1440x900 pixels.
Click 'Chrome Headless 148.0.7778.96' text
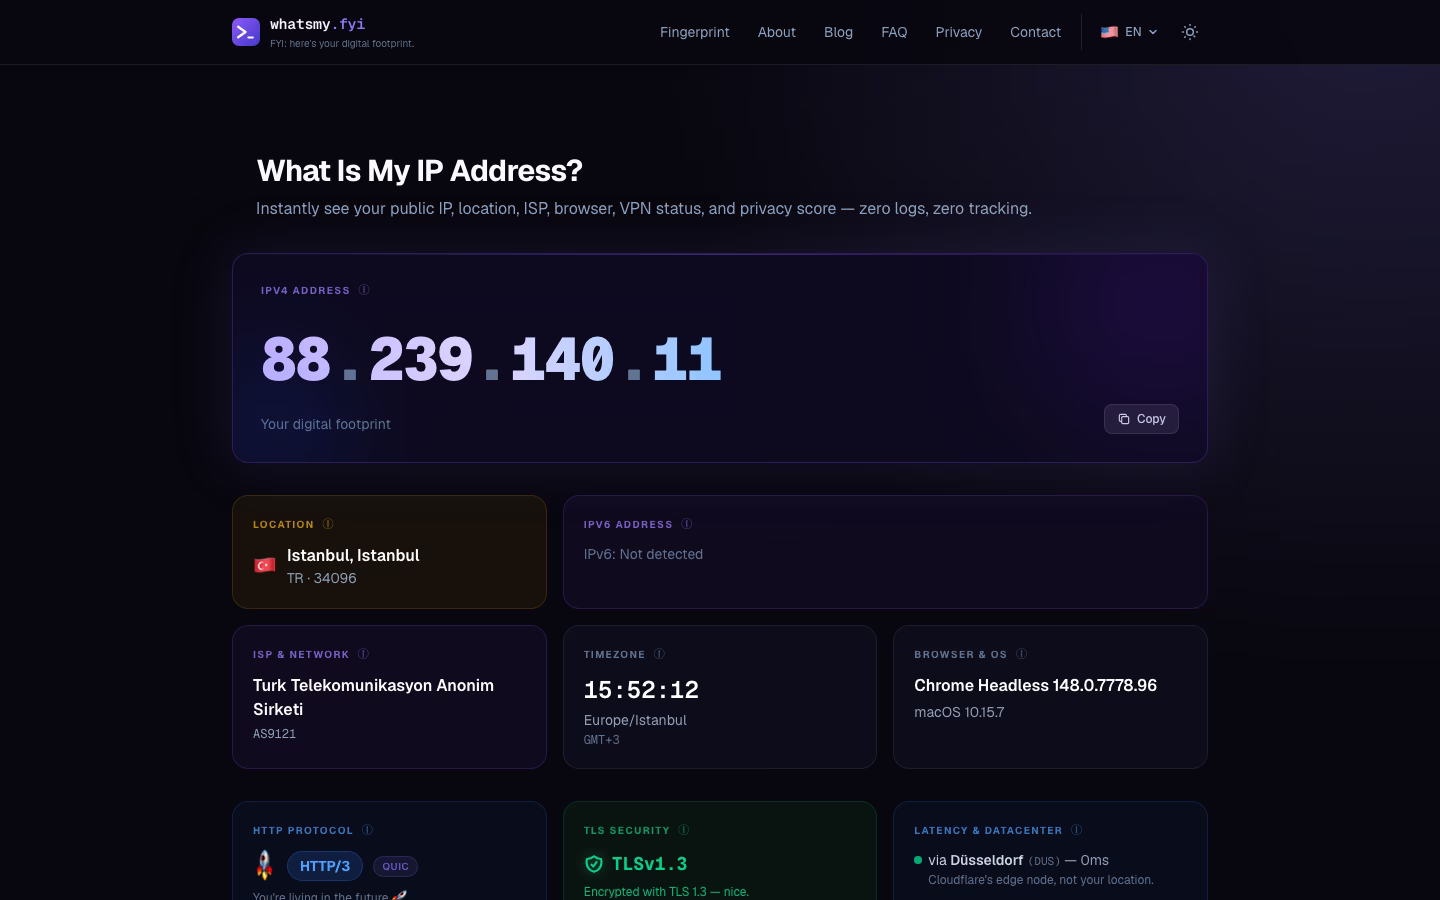pyautogui.click(x=1035, y=685)
